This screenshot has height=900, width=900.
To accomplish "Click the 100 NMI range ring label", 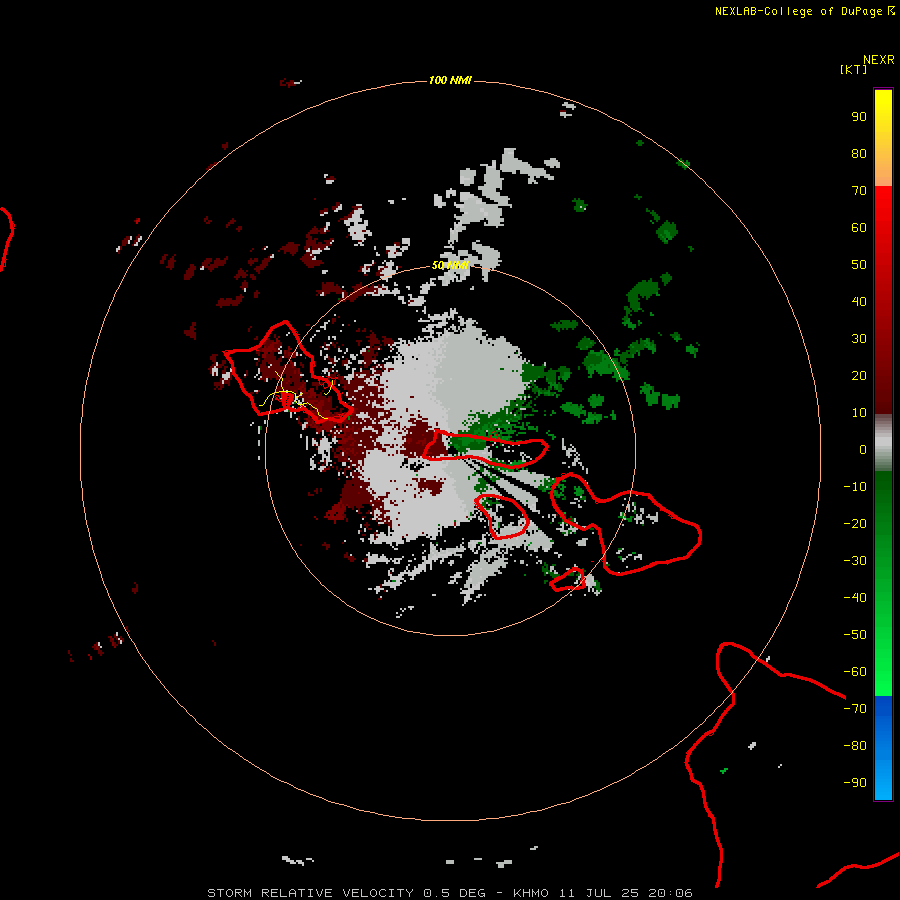I will click(x=450, y=80).
